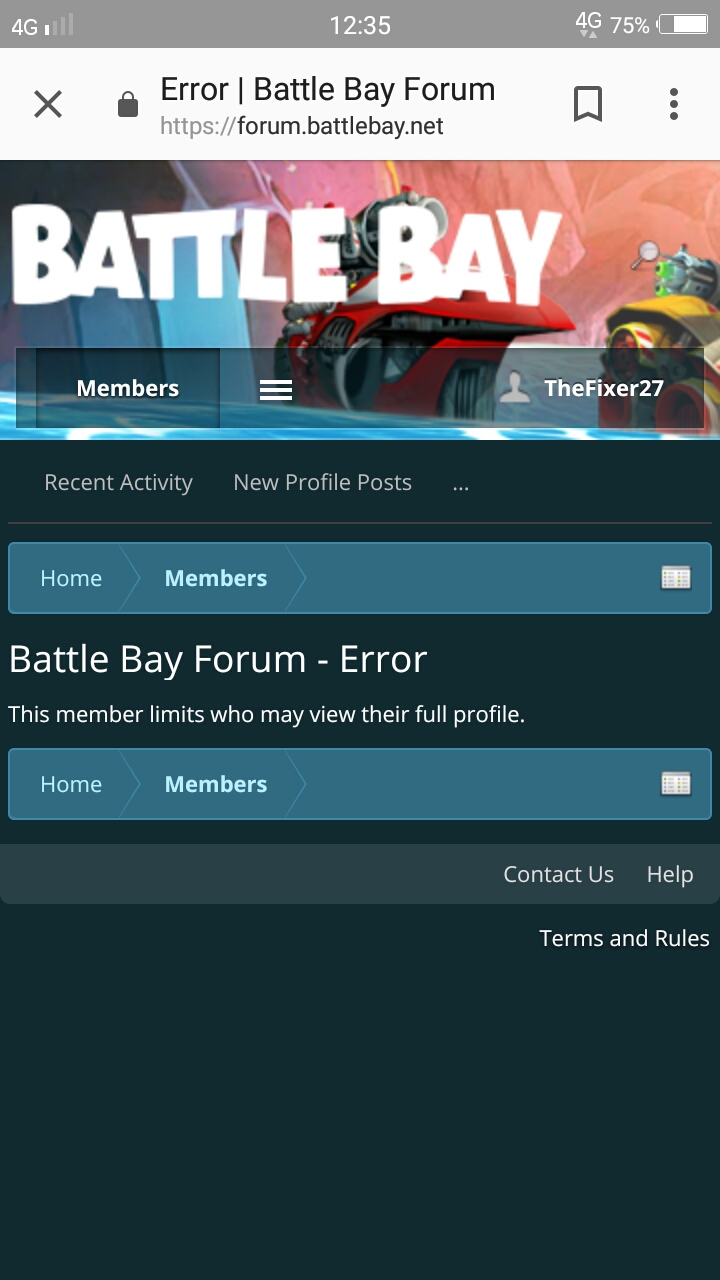This screenshot has width=720, height=1280.
Task: Open the browser three-dot overflow menu
Action: 674,104
